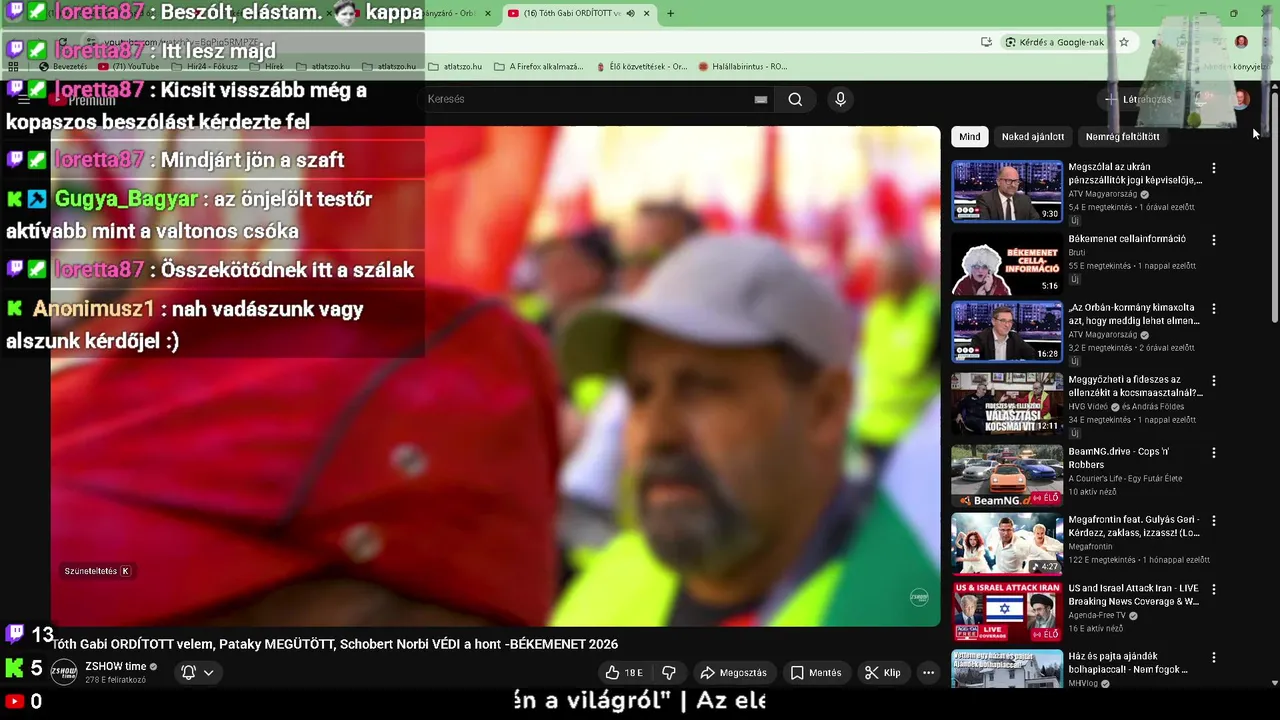This screenshot has width=1280, height=720.
Task: Open the Békemenet cellainformáció thumbnail
Action: (1007, 262)
